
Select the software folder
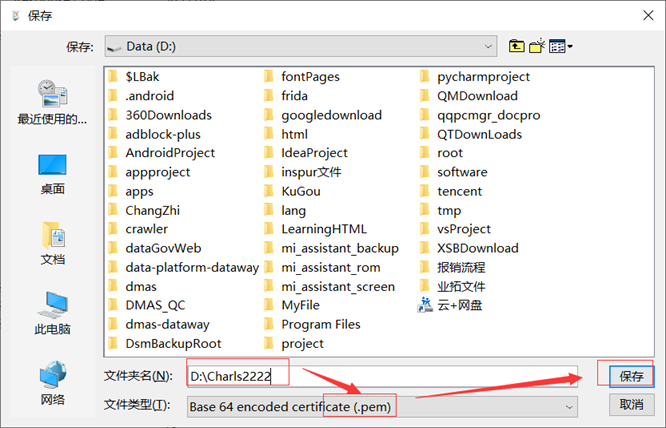[x=454, y=172]
